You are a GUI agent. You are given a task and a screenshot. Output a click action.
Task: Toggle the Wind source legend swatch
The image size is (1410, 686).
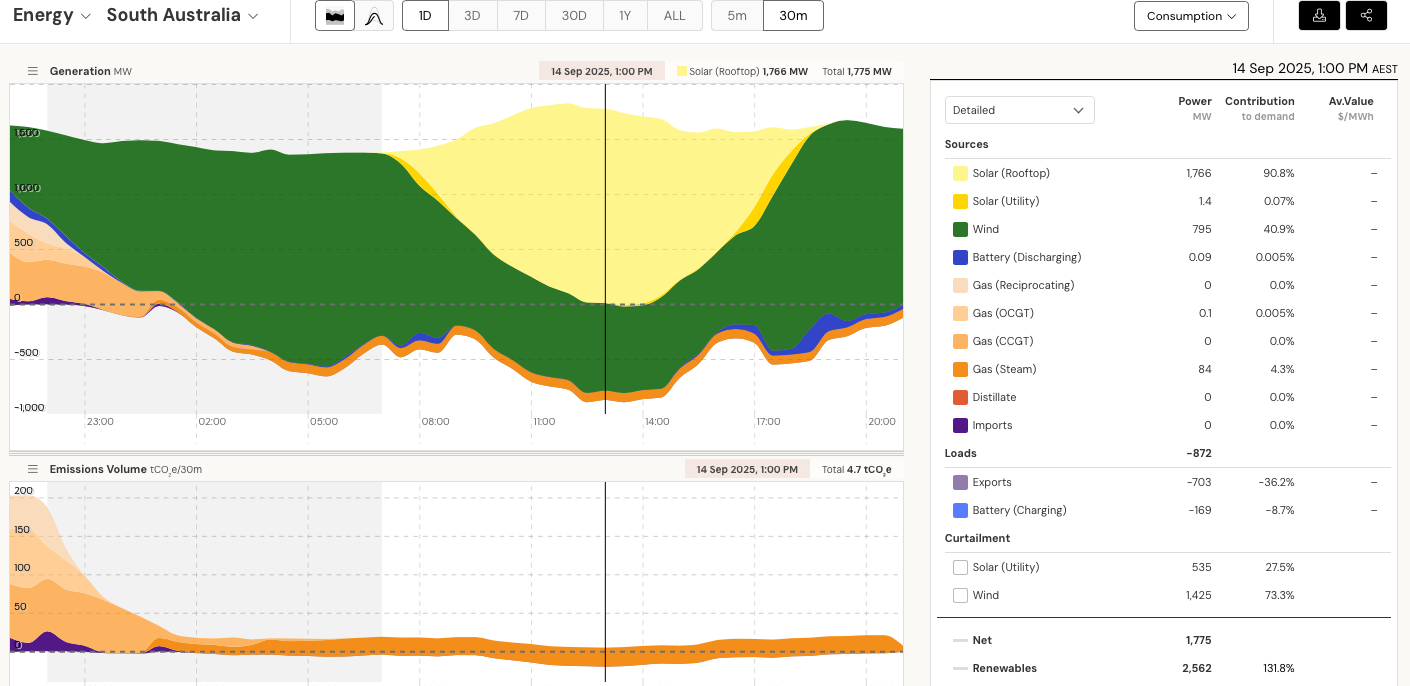pos(960,229)
